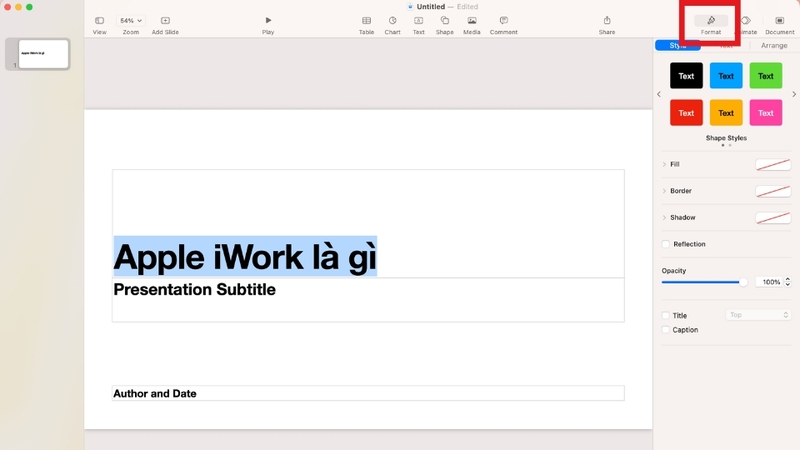Apply the black Text shape style
Image resolution: width=800 pixels, height=450 pixels.
(x=686, y=76)
